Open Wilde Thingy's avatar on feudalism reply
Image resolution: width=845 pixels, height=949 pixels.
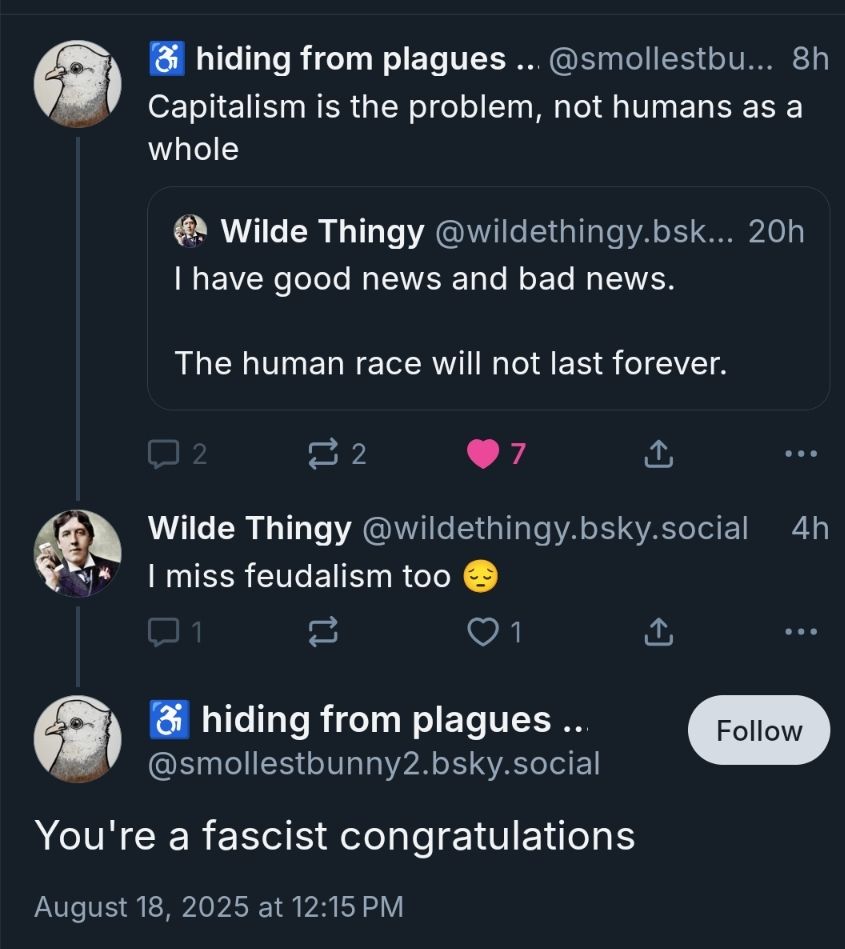click(78, 554)
